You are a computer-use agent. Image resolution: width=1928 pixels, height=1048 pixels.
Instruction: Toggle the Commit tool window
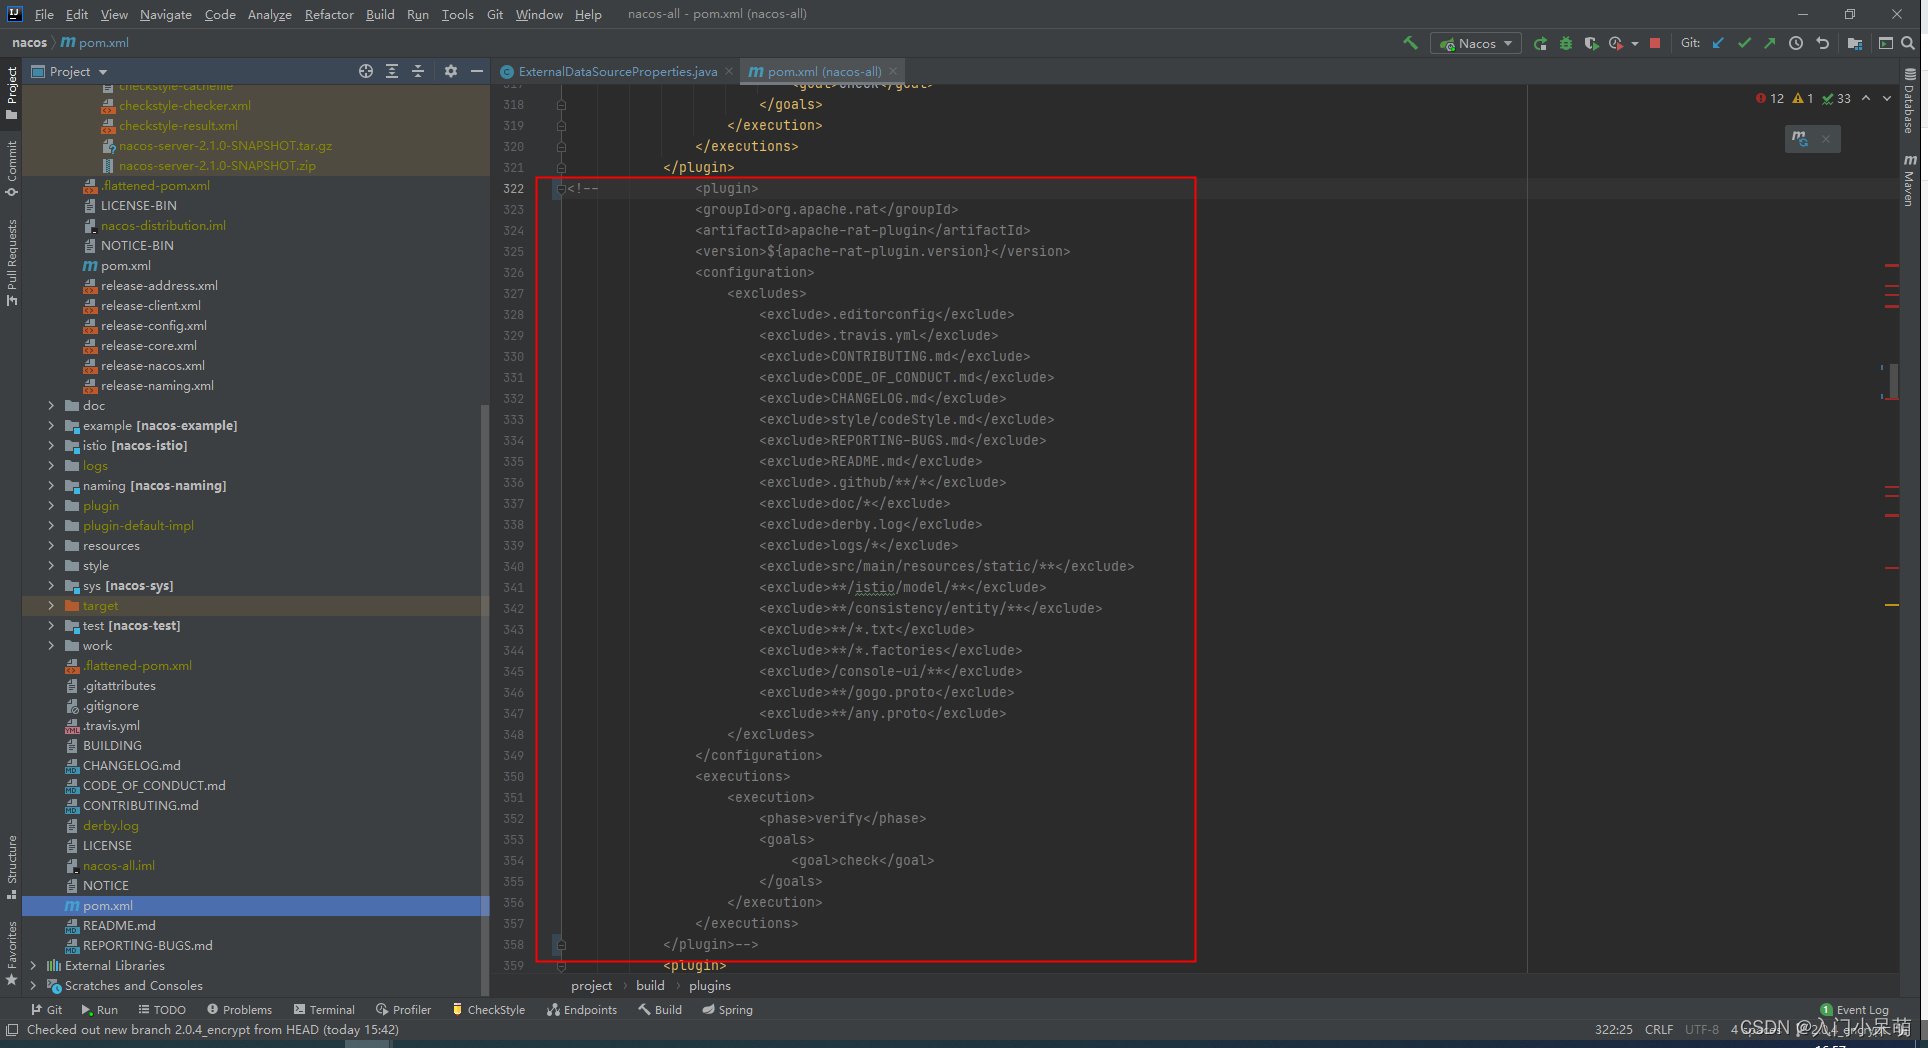pos(12,168)
